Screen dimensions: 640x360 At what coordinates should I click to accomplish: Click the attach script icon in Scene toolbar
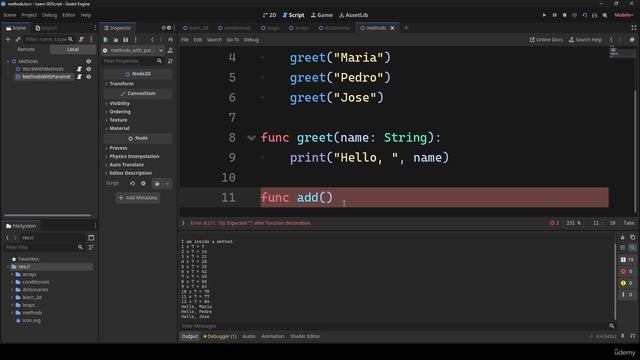click(x=82, y=40)
